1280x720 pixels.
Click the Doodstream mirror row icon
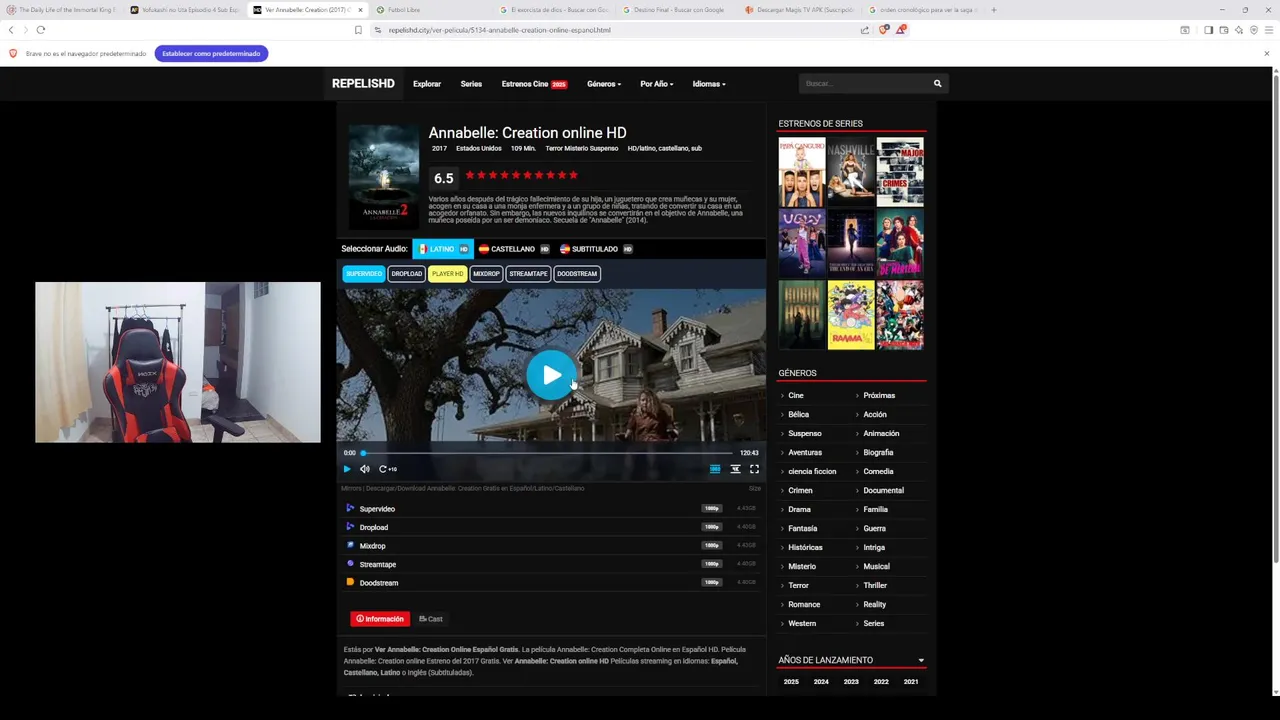pyautogui.click(x=350, y=582)
